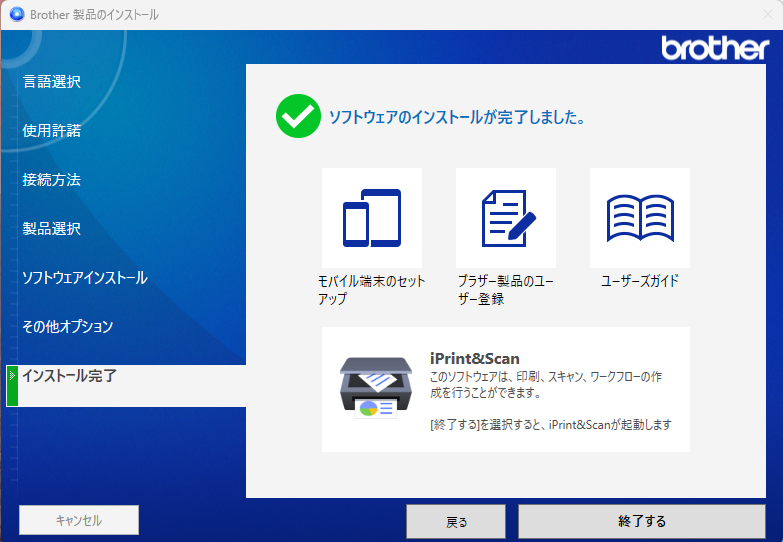
Task: Select the 使用許諾 step in sidebar
Action: (51, 130)
